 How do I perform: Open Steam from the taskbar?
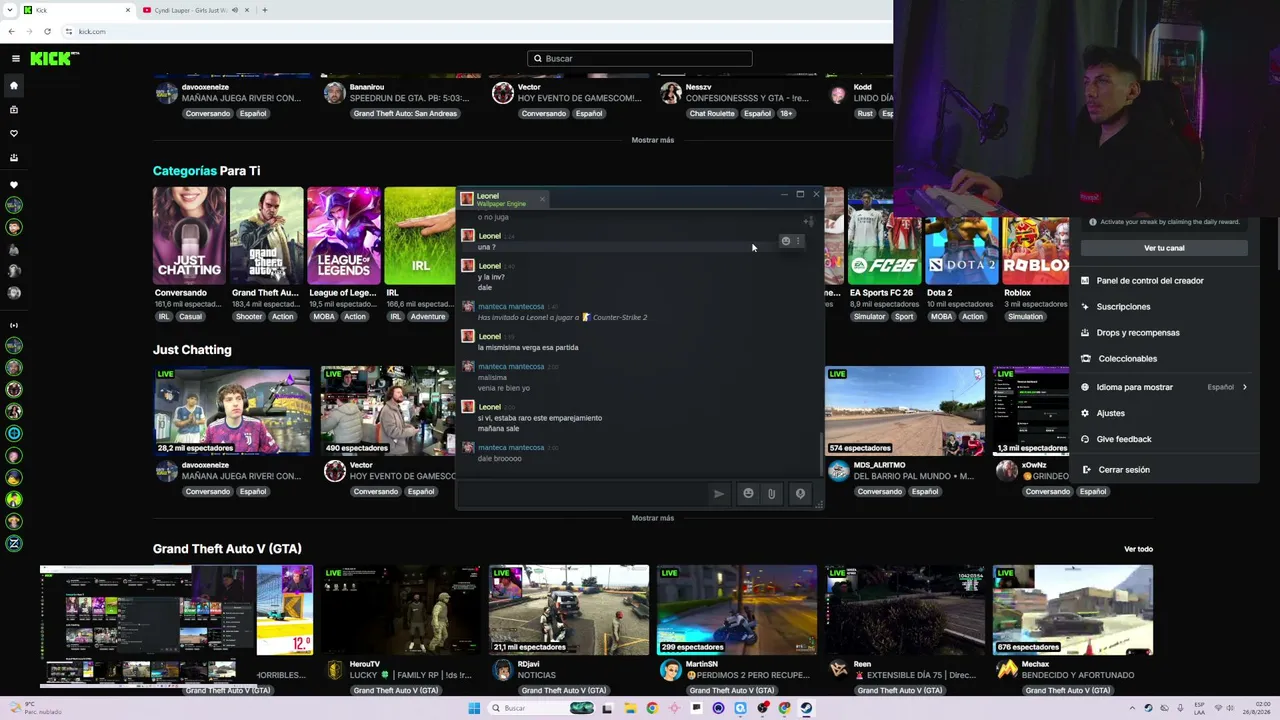806,708
